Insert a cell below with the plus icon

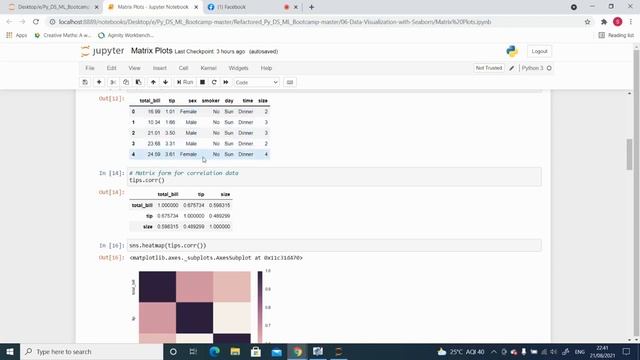(x=99, y=82)
